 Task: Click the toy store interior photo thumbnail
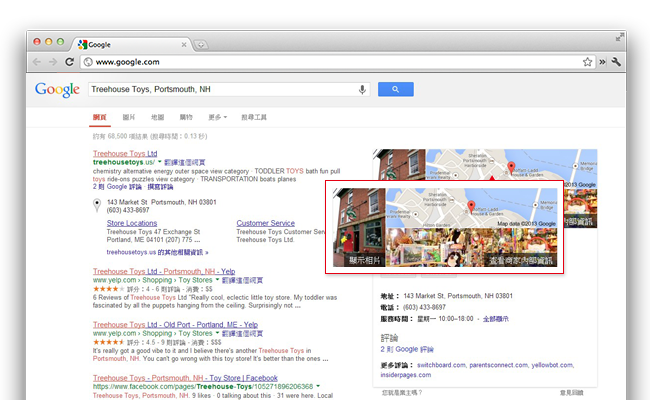click(472, 247)
